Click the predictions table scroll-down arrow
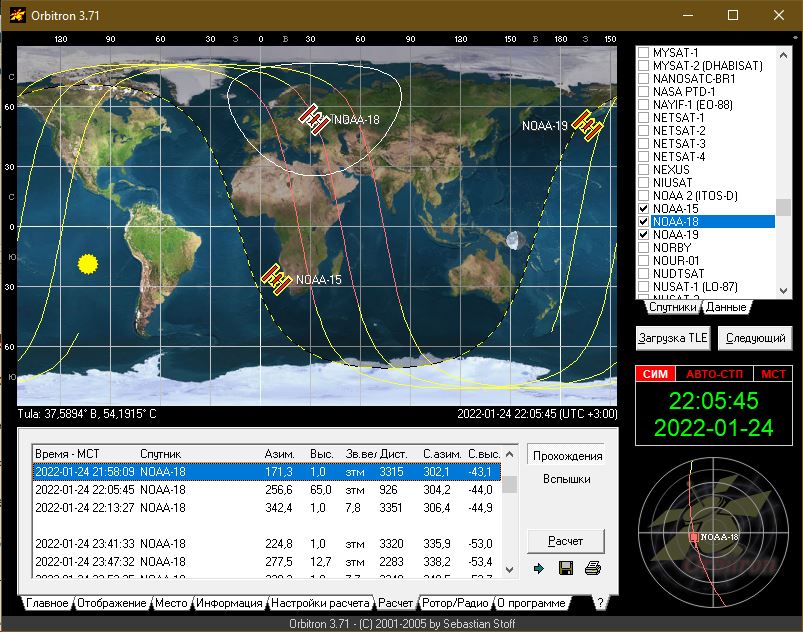The height and width of the screenshot is (632, 803). click(509, 570)
